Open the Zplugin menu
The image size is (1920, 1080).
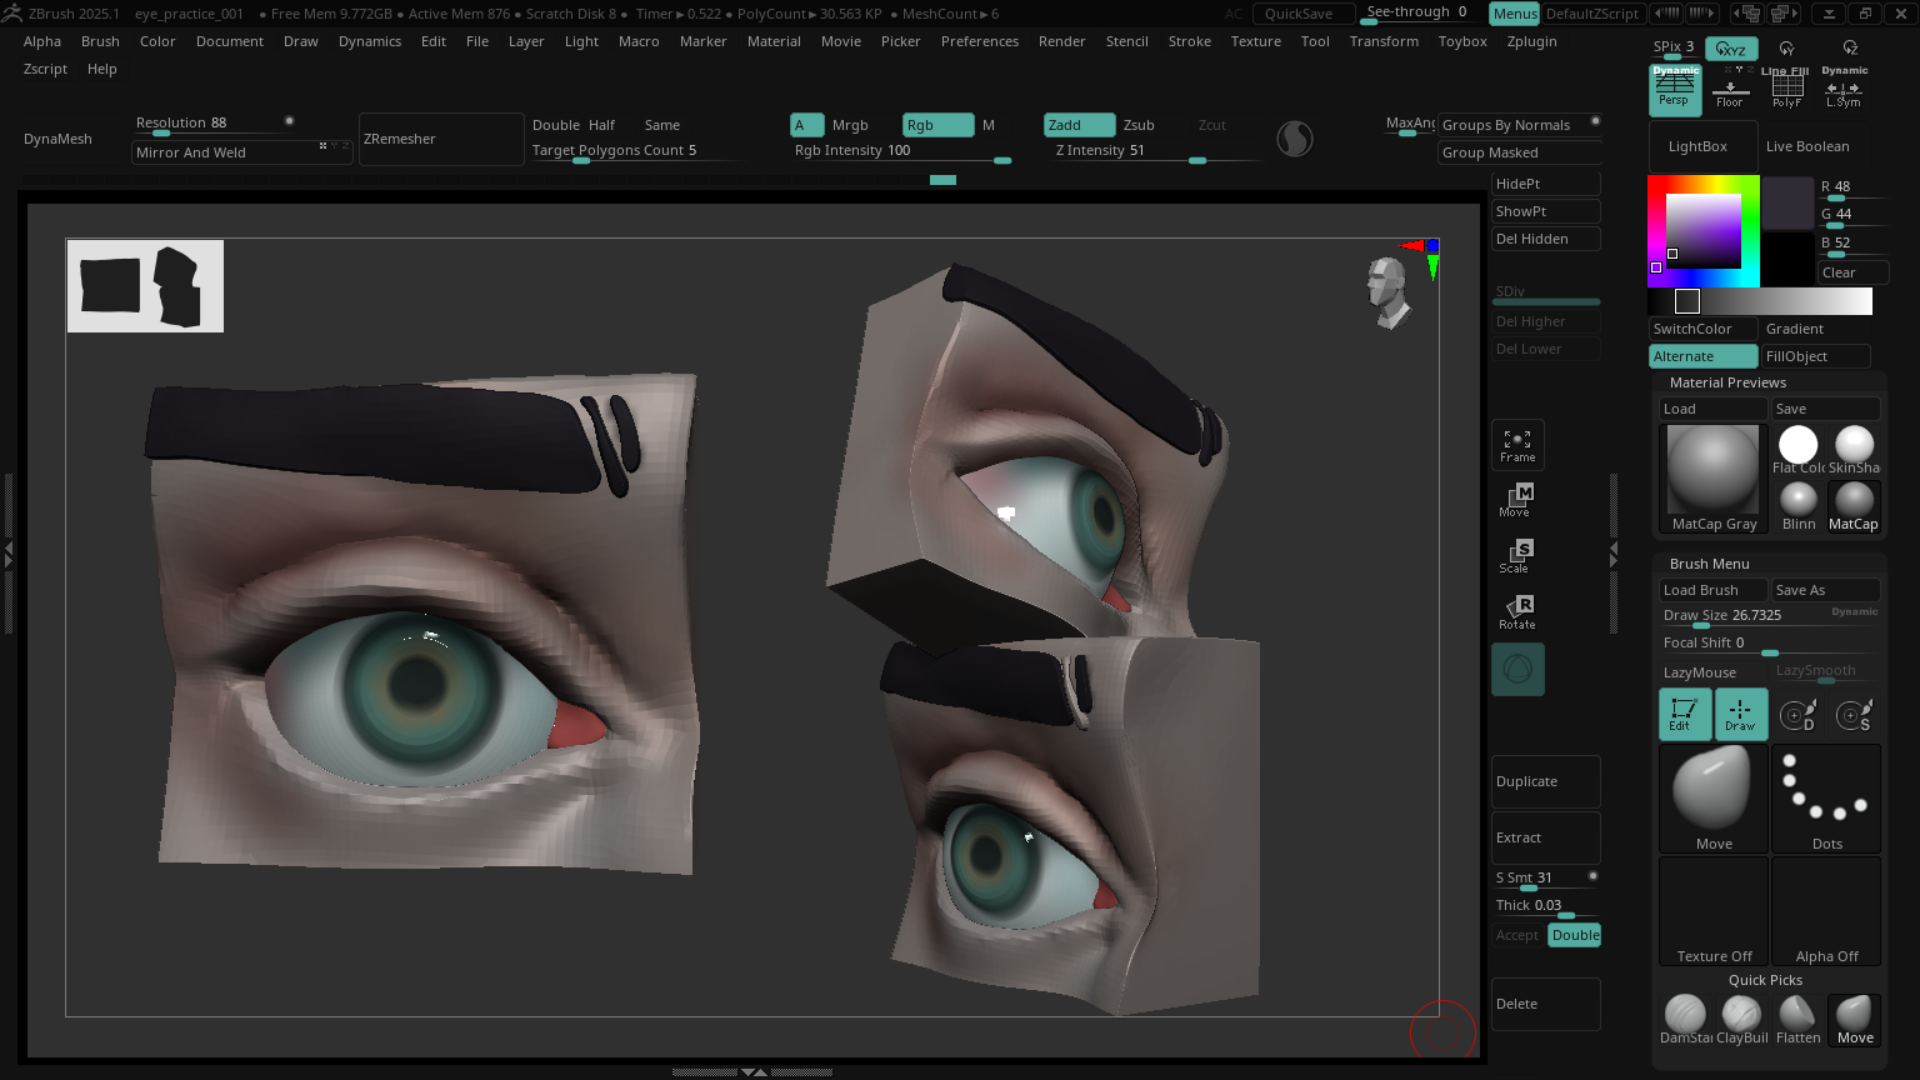point(1531,41)
